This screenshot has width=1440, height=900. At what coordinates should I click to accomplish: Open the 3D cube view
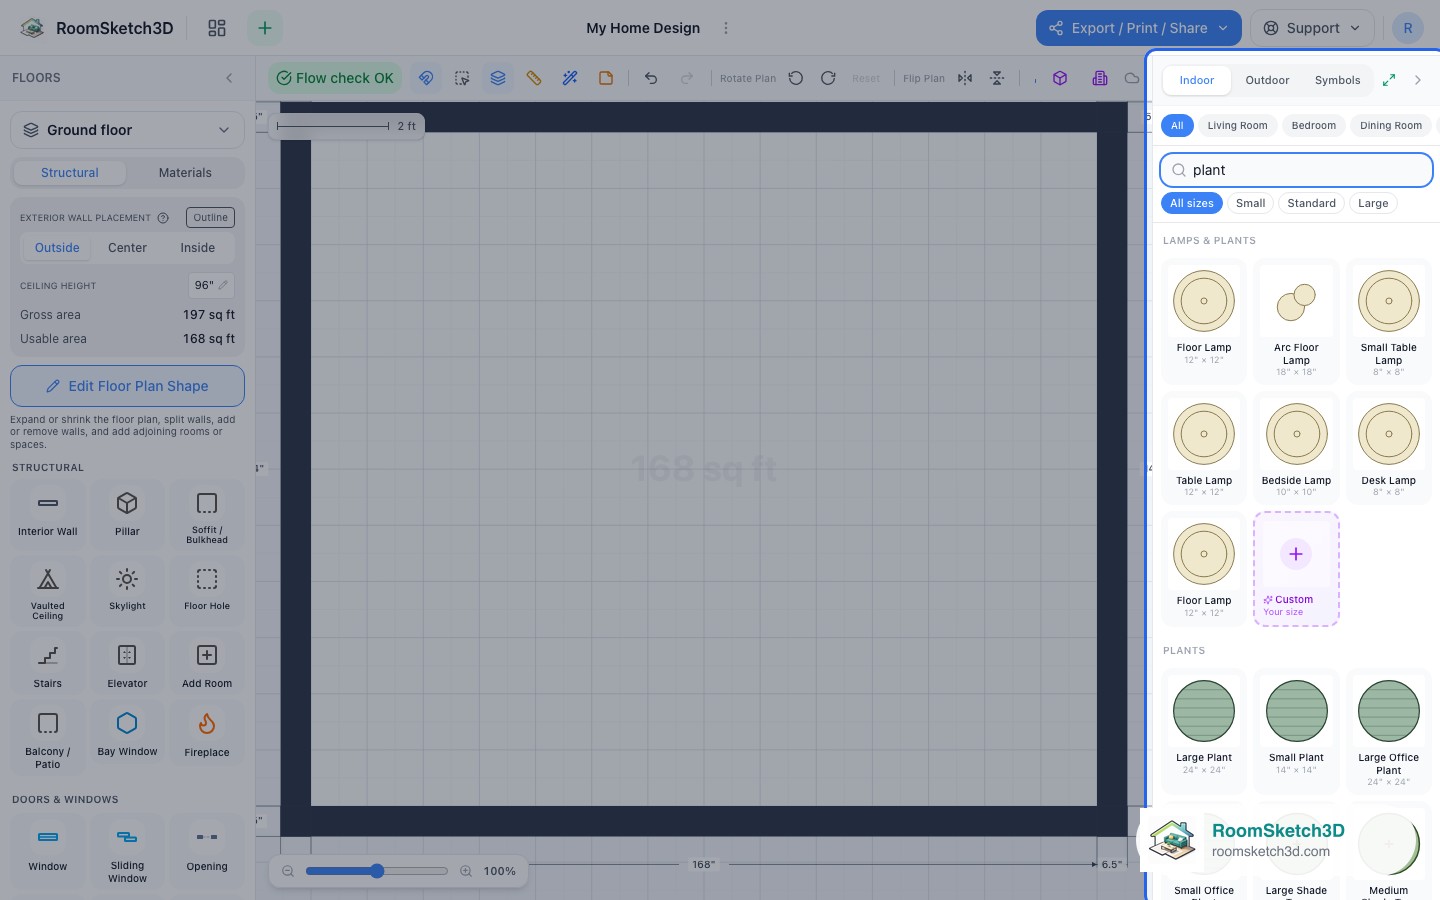tap(1060, 78)
